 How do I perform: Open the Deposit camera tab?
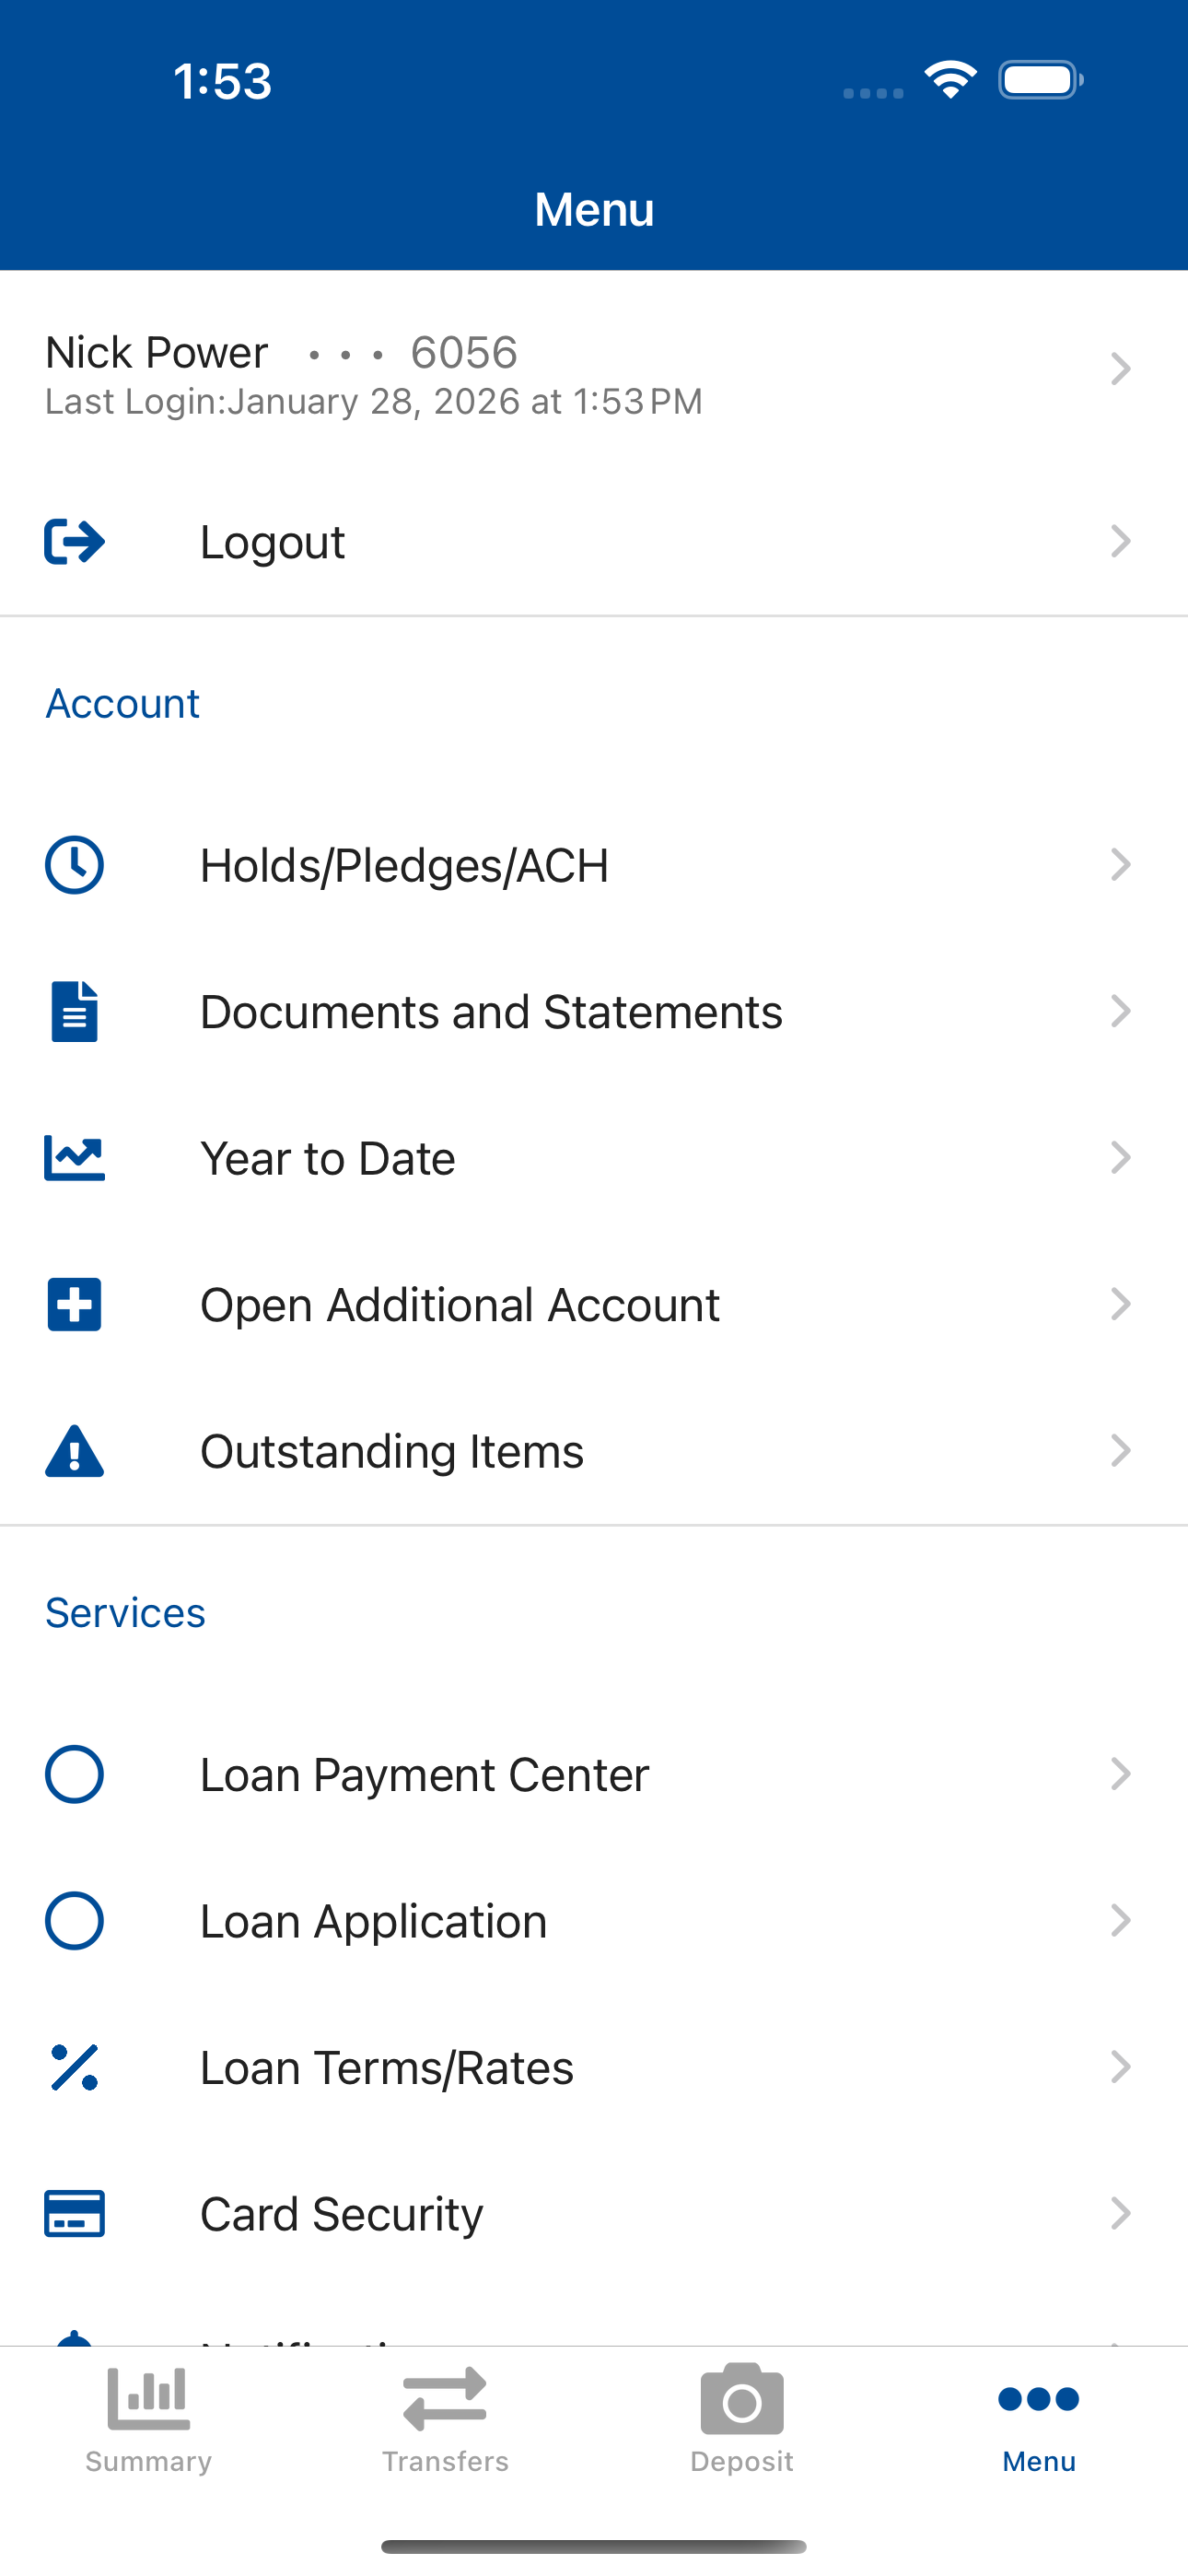pyautogui.click(x=742, y=2420)
